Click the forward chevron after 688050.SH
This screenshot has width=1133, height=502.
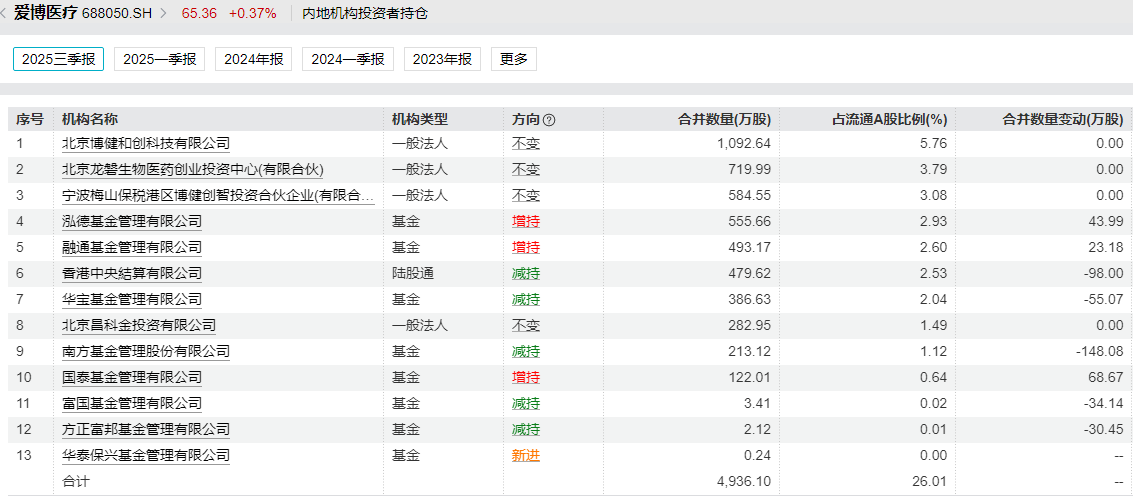pos(163,14)
